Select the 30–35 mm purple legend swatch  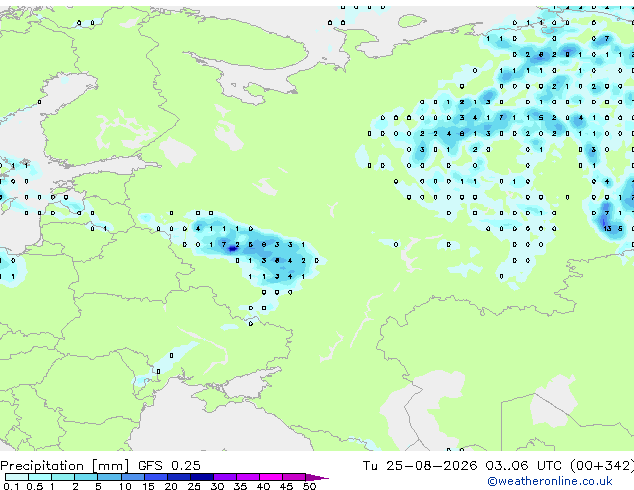[224, 477]
